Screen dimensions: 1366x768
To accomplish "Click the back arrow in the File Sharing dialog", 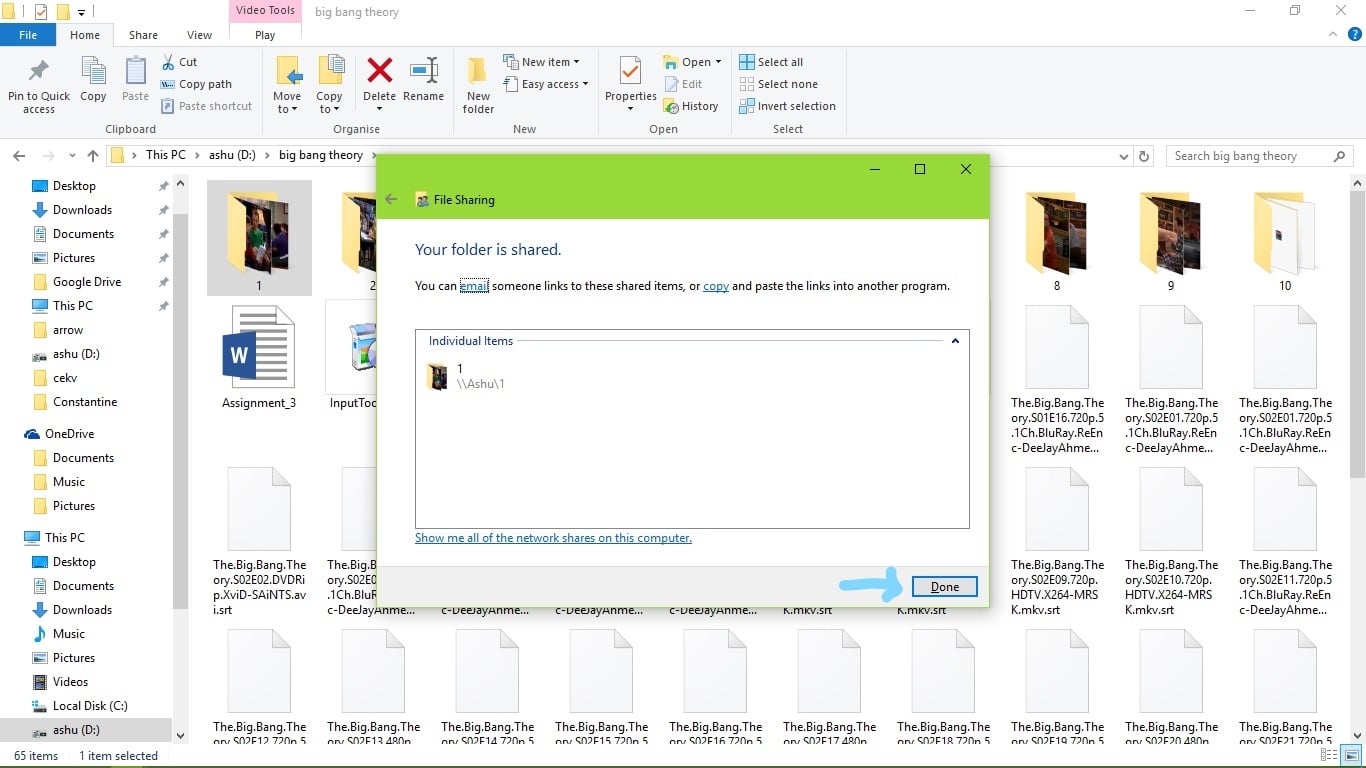I will (x=391, y=199).
